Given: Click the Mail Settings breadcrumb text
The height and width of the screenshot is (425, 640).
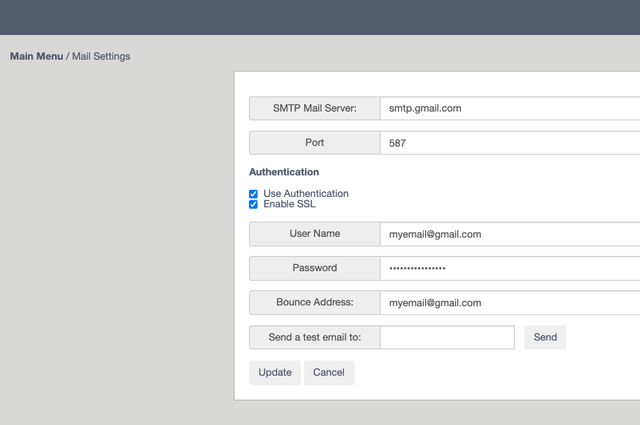Looking at the screenshot, I should [x=101, y=56].
